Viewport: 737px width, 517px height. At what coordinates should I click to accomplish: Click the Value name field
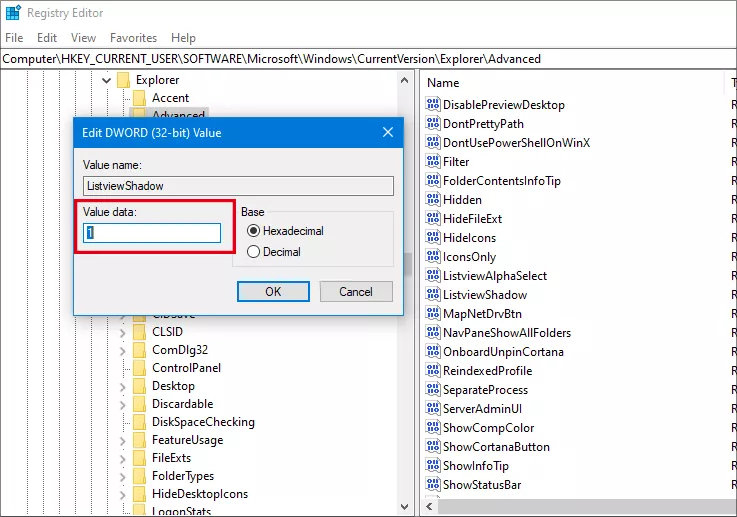pyautogui.click(x=238, y=186)
